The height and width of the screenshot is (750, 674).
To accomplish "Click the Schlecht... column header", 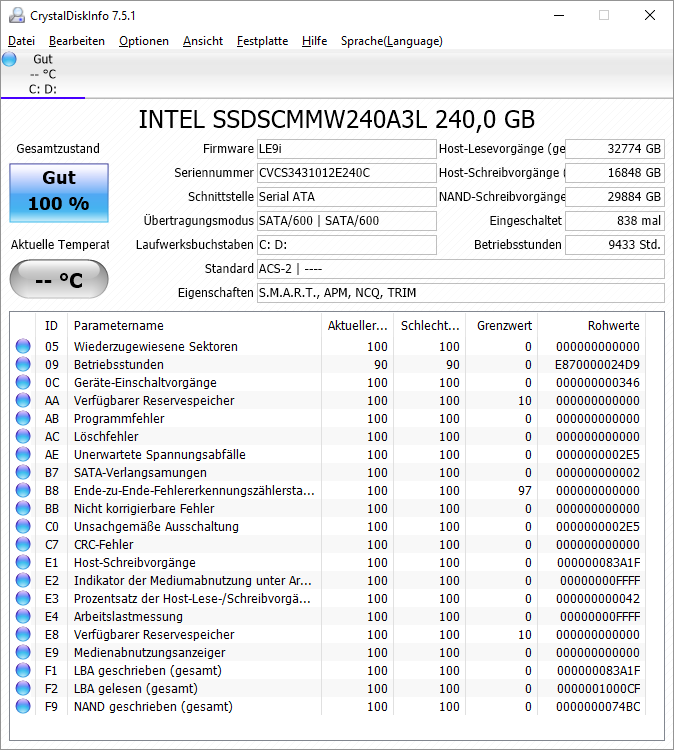I will click(x=430, y=325).
